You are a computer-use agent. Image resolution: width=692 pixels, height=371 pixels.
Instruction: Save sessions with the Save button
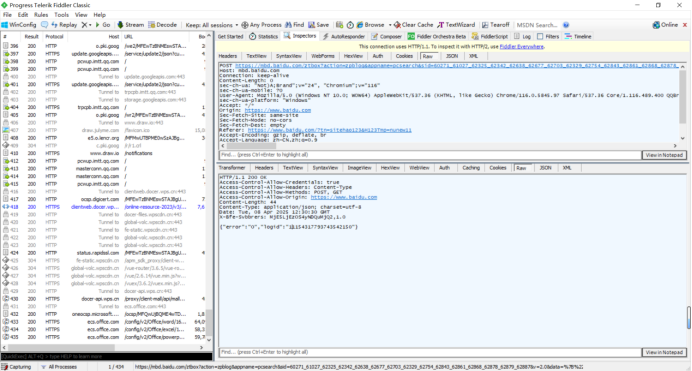pyautogui.click(x=319, y=25)
